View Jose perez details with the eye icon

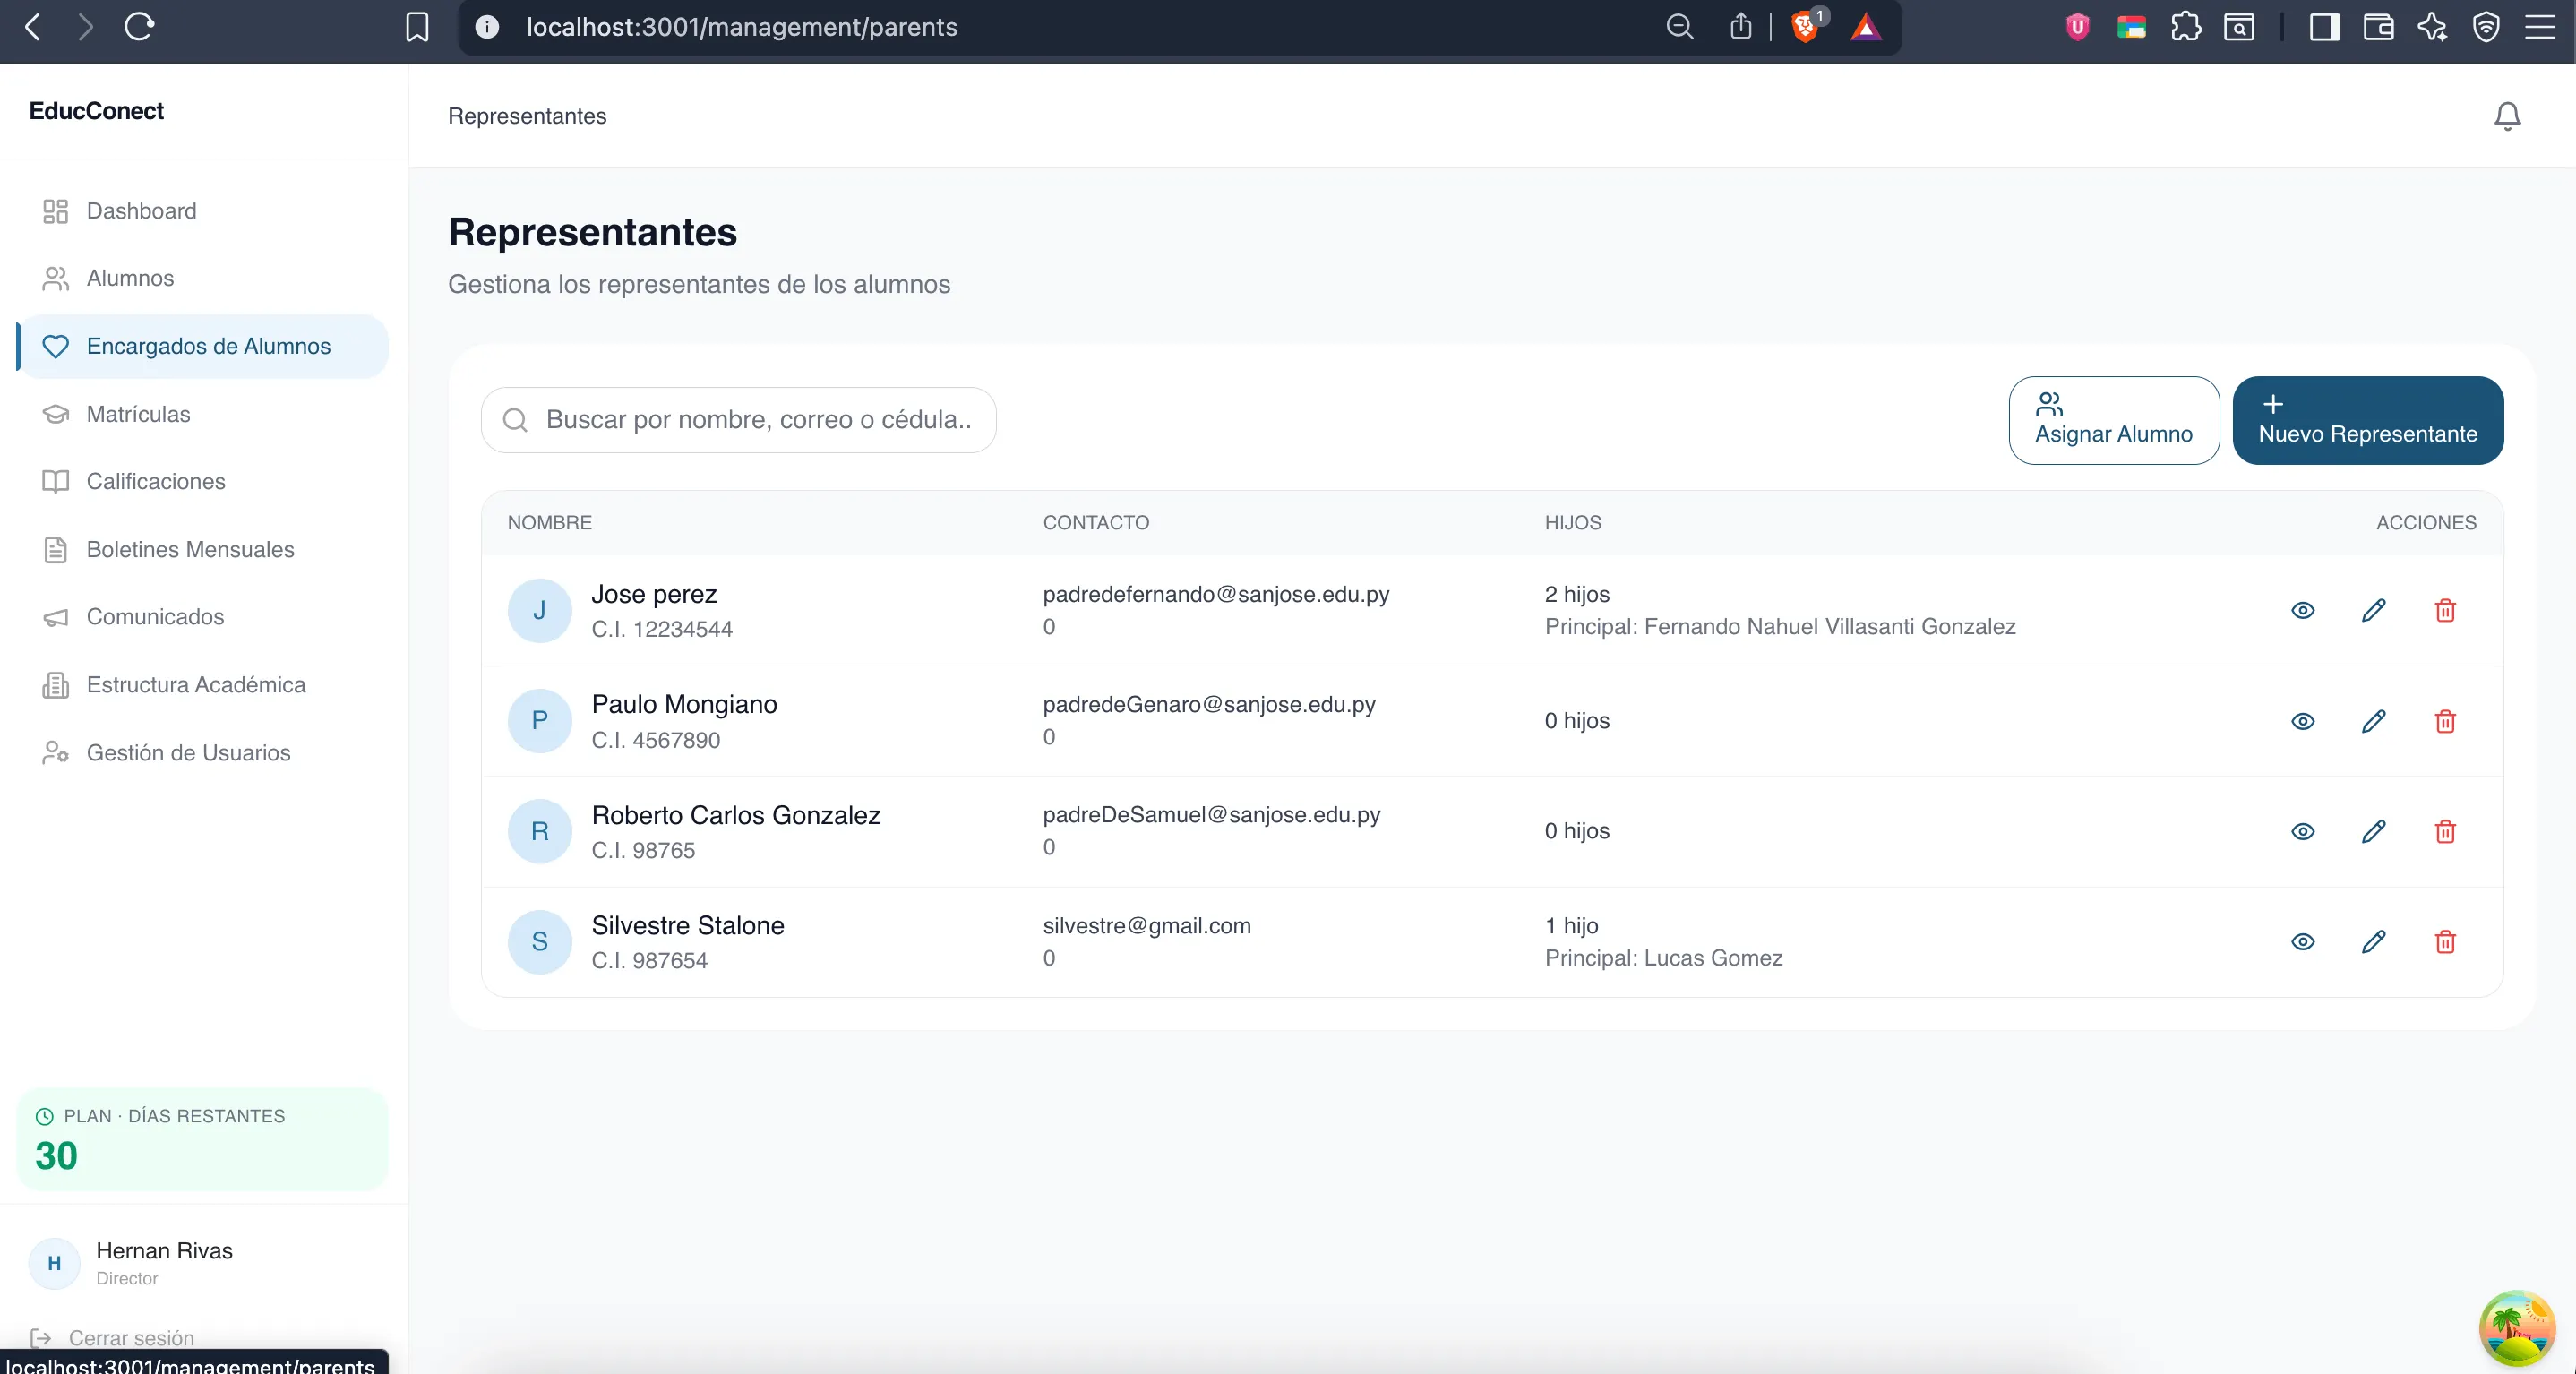point(2302,610)
